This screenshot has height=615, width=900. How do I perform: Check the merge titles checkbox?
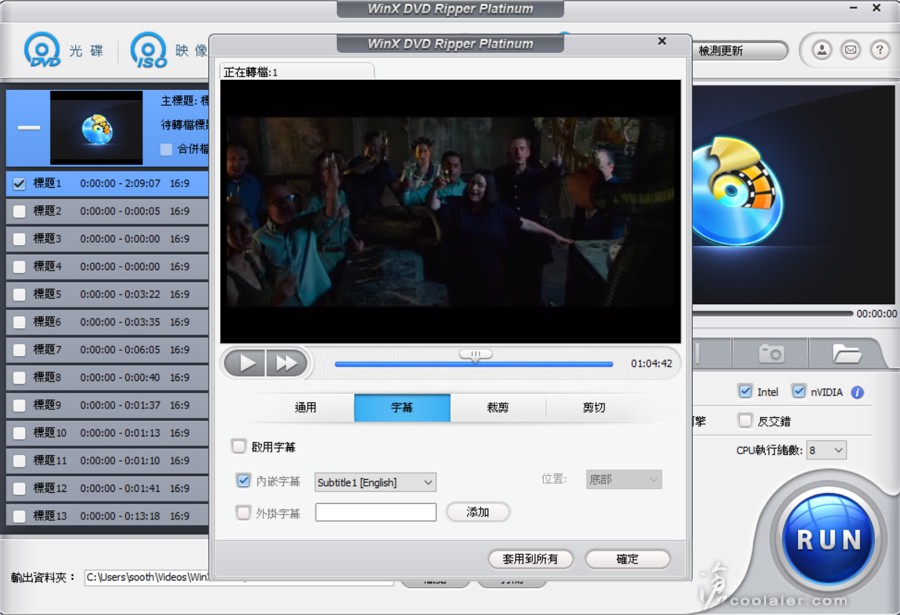[166, 149]
